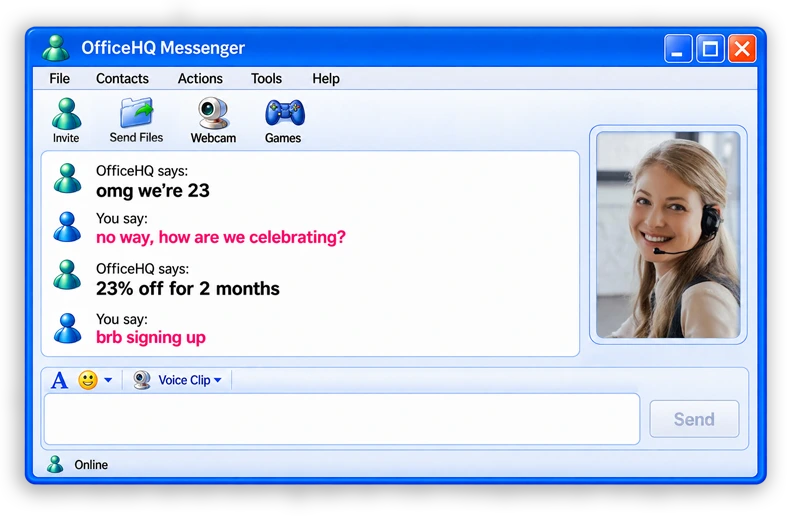The height and width of the screenshot is (520, 805).
Task: Minimize the Messenger window
Action: 678,49
